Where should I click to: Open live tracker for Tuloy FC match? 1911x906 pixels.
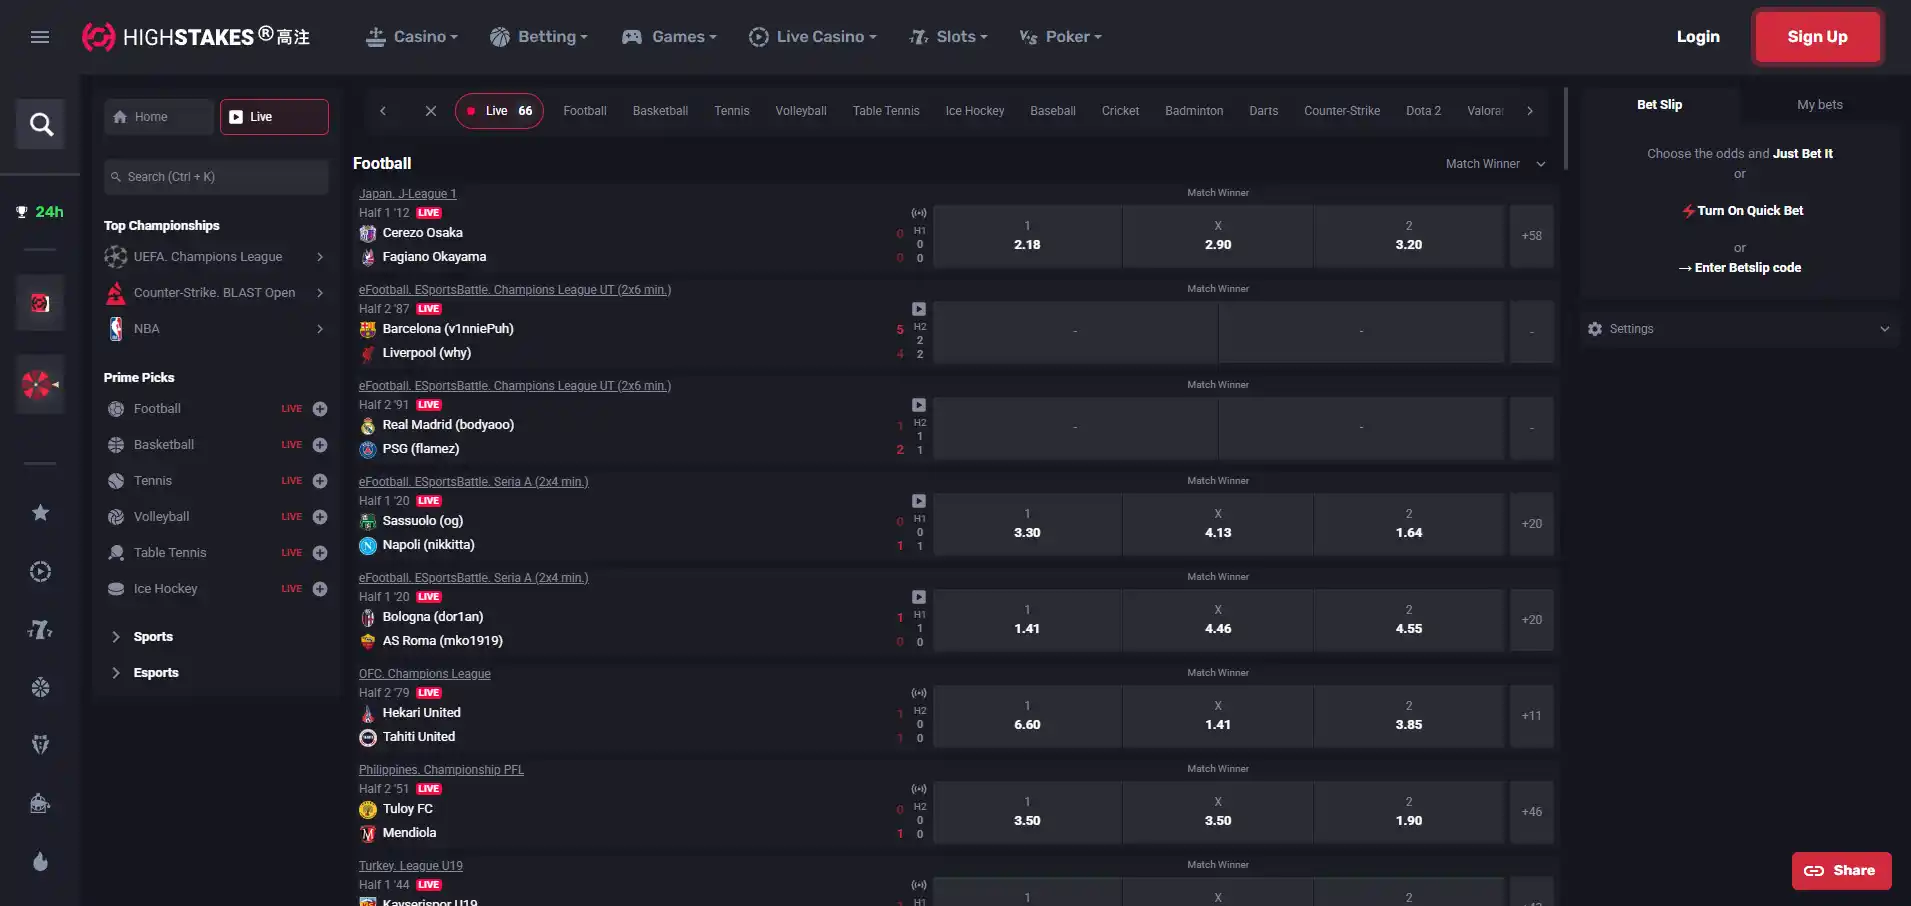pos(919,789)
